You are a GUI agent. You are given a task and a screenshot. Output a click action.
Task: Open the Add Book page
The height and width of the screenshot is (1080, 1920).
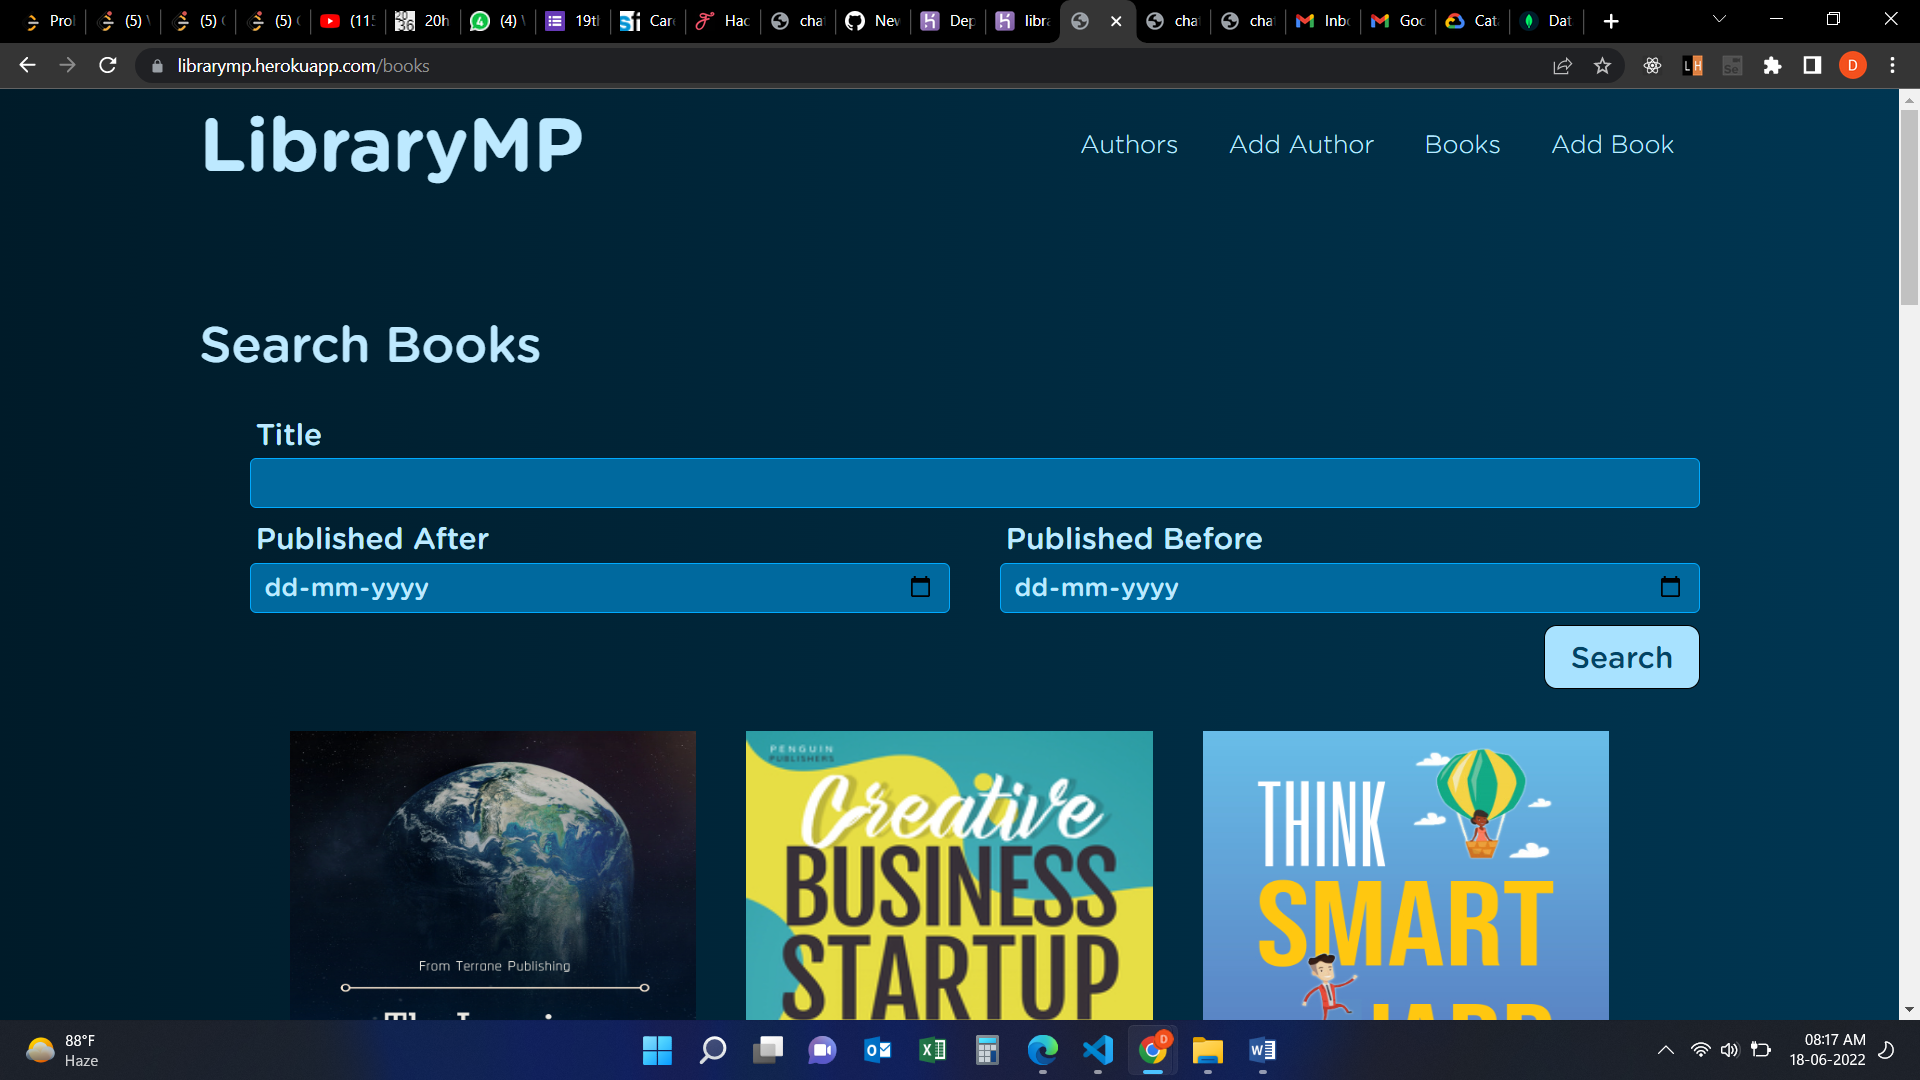[x=1612, y=145]
